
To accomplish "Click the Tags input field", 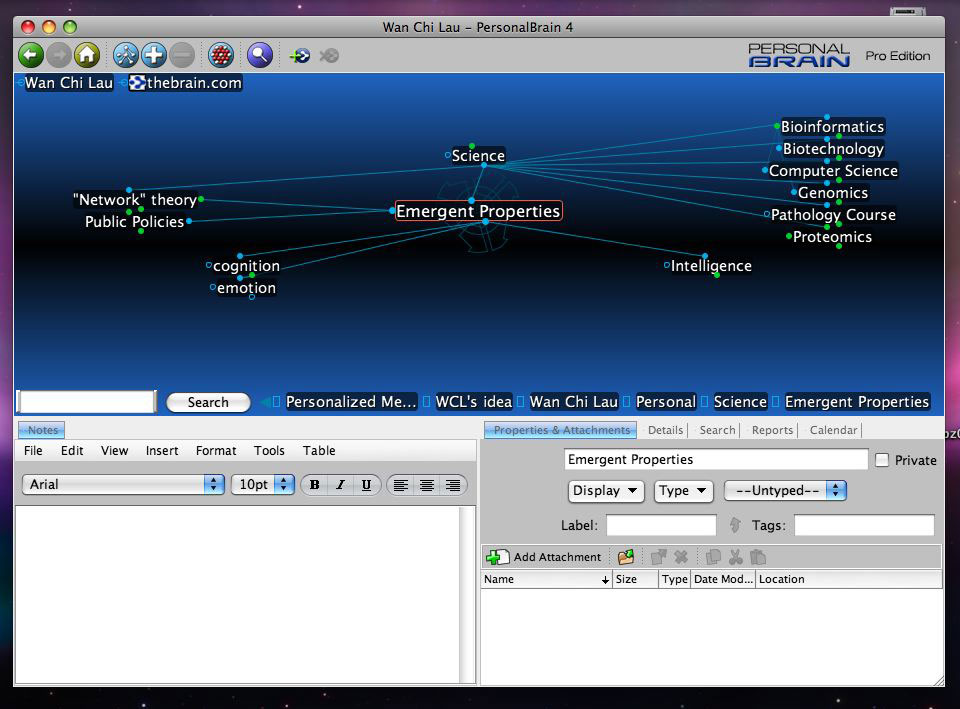I will pyautogui.click(x=864, y=525).
